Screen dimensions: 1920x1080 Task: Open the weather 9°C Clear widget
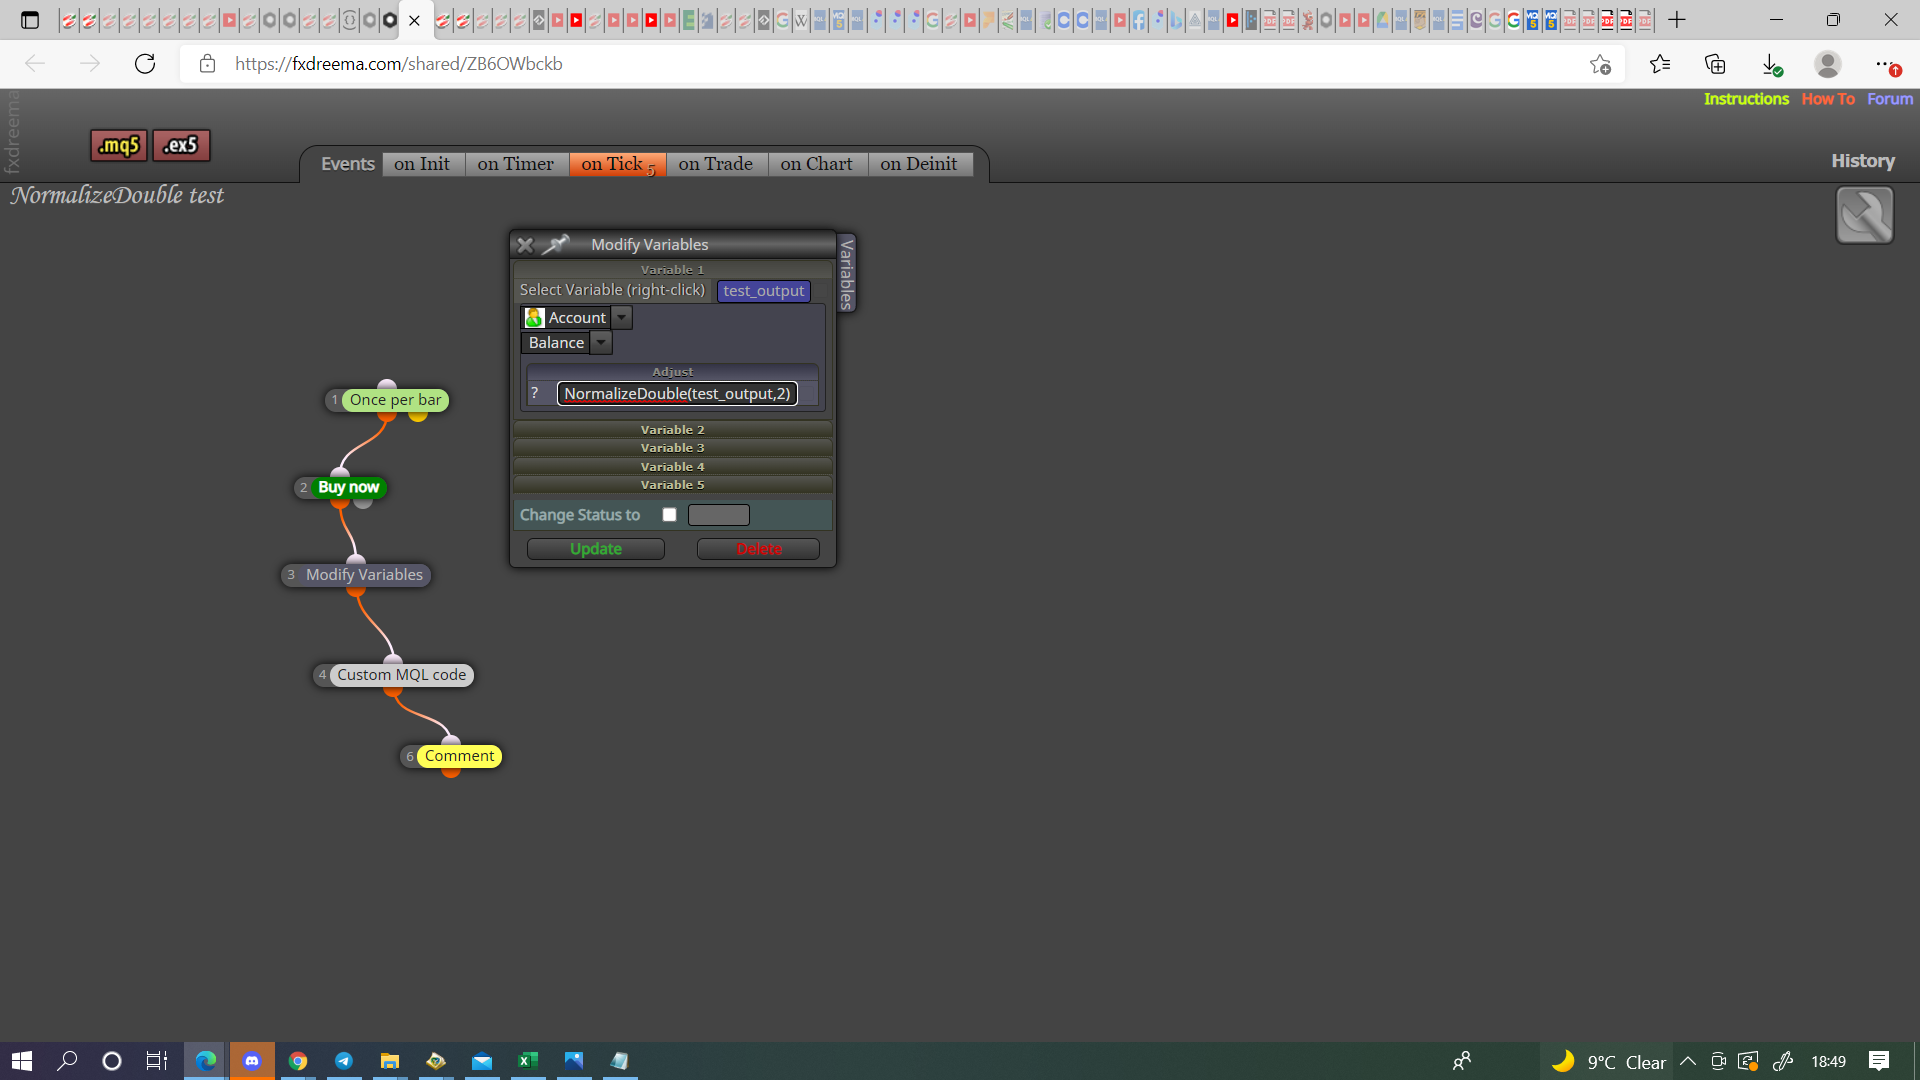coord(1609,1061)
